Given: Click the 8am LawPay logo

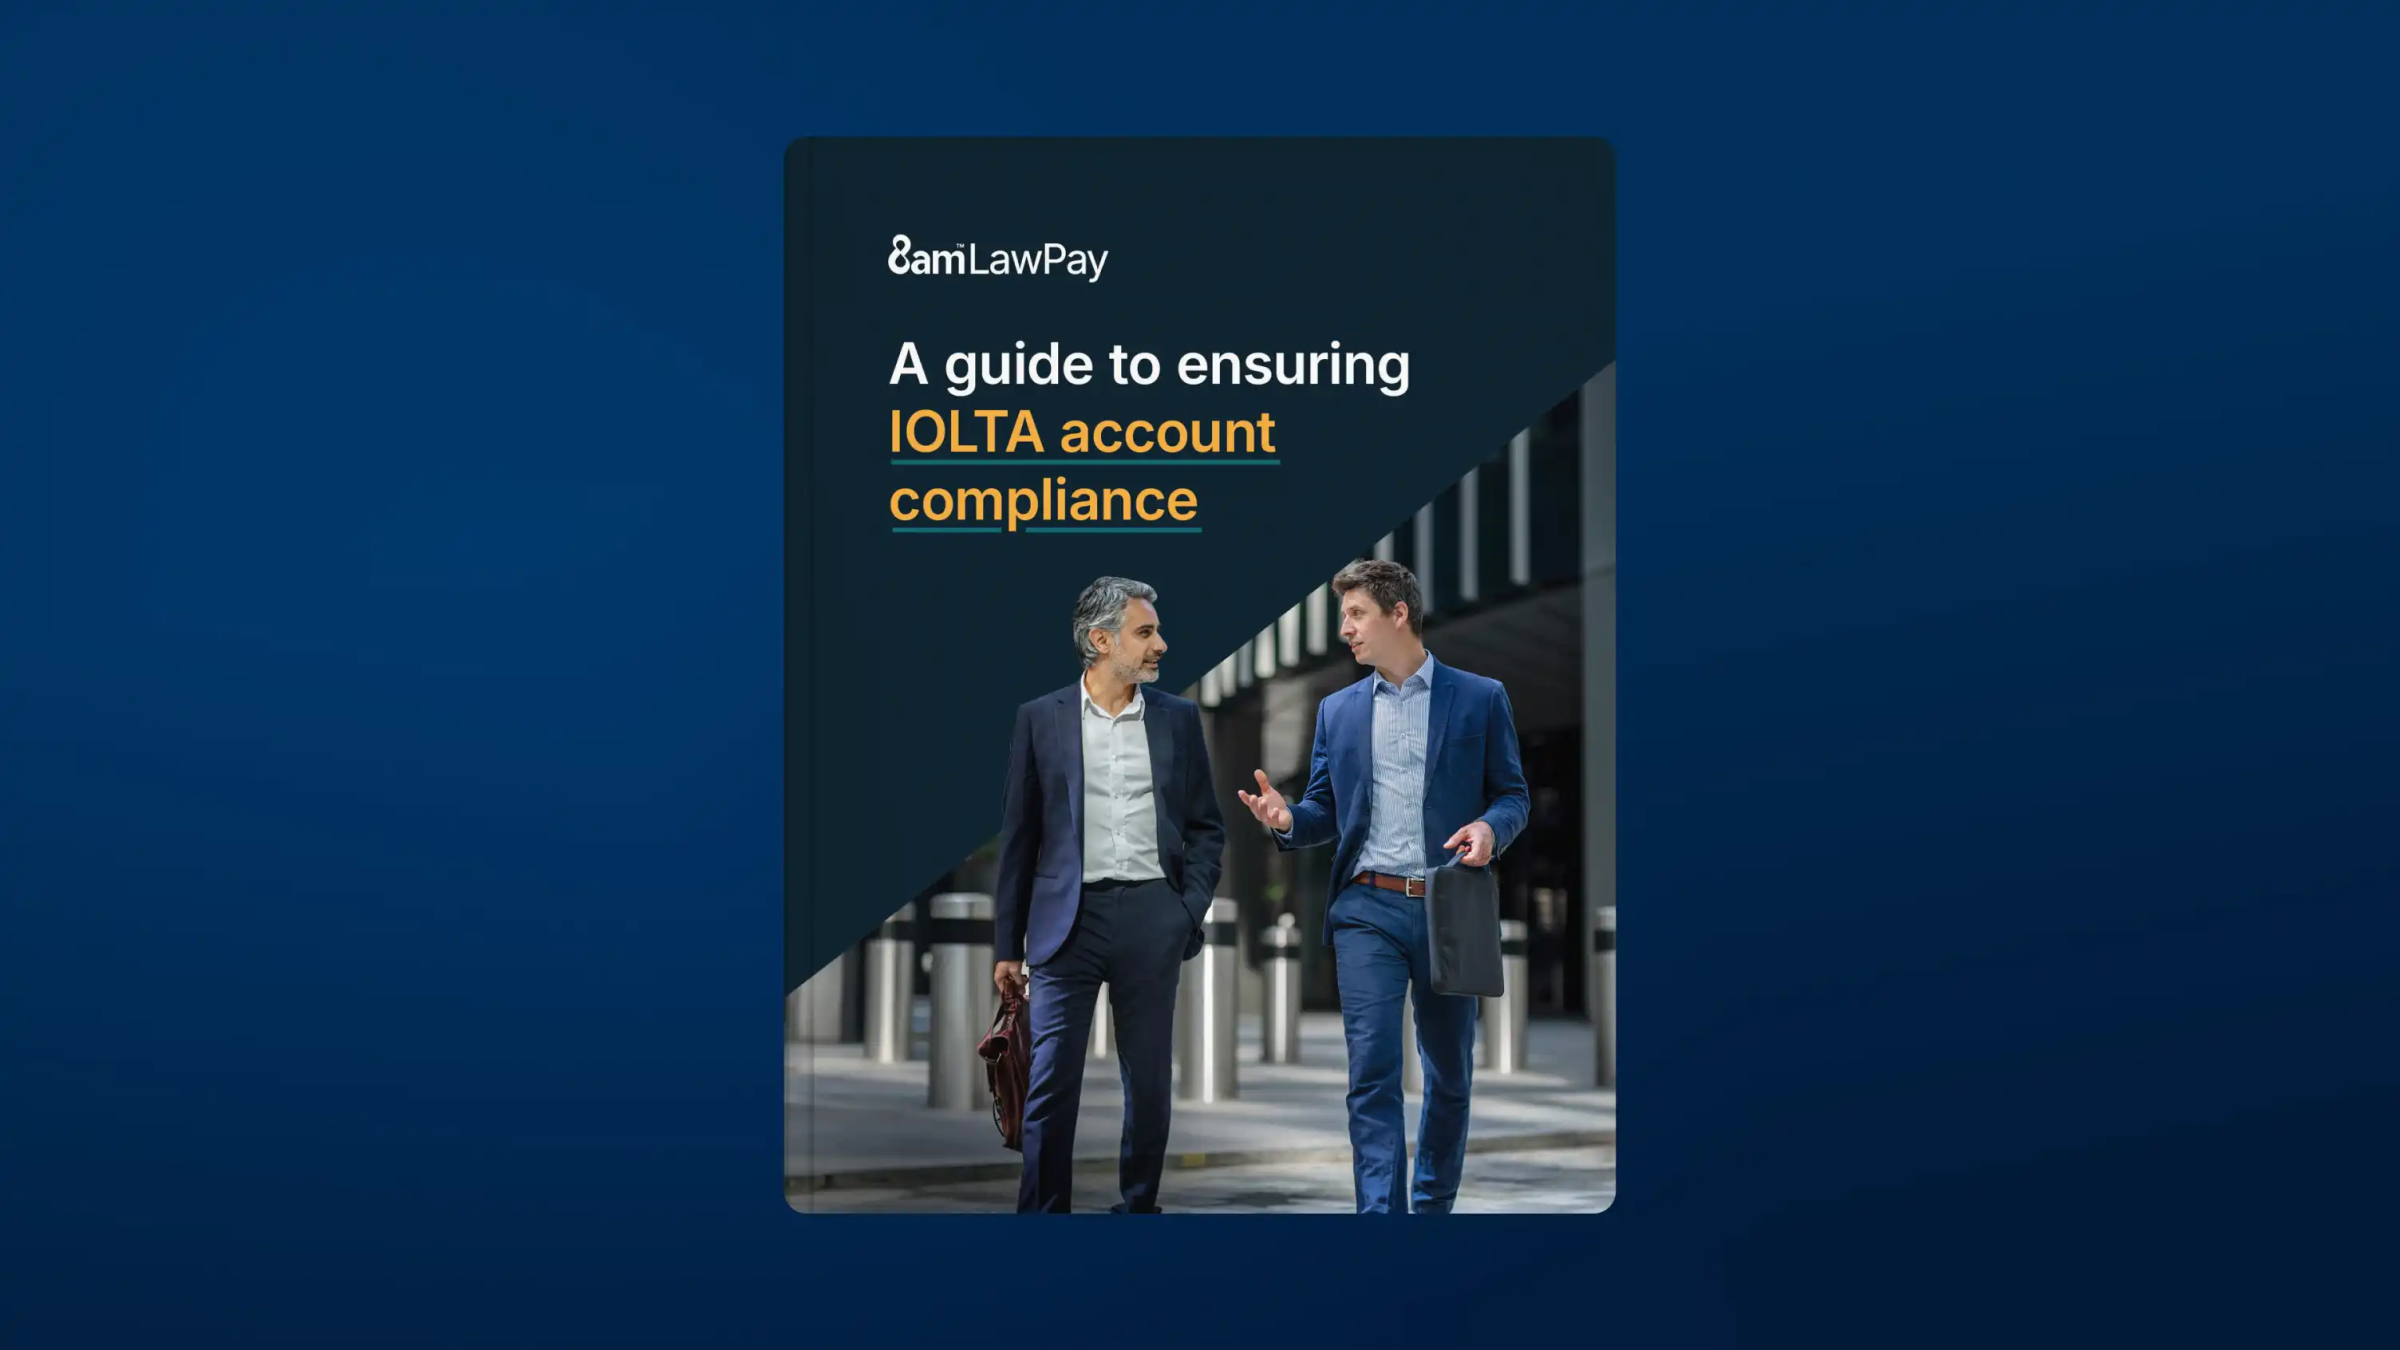Looking at the screenshot, I should pos(998,259).
